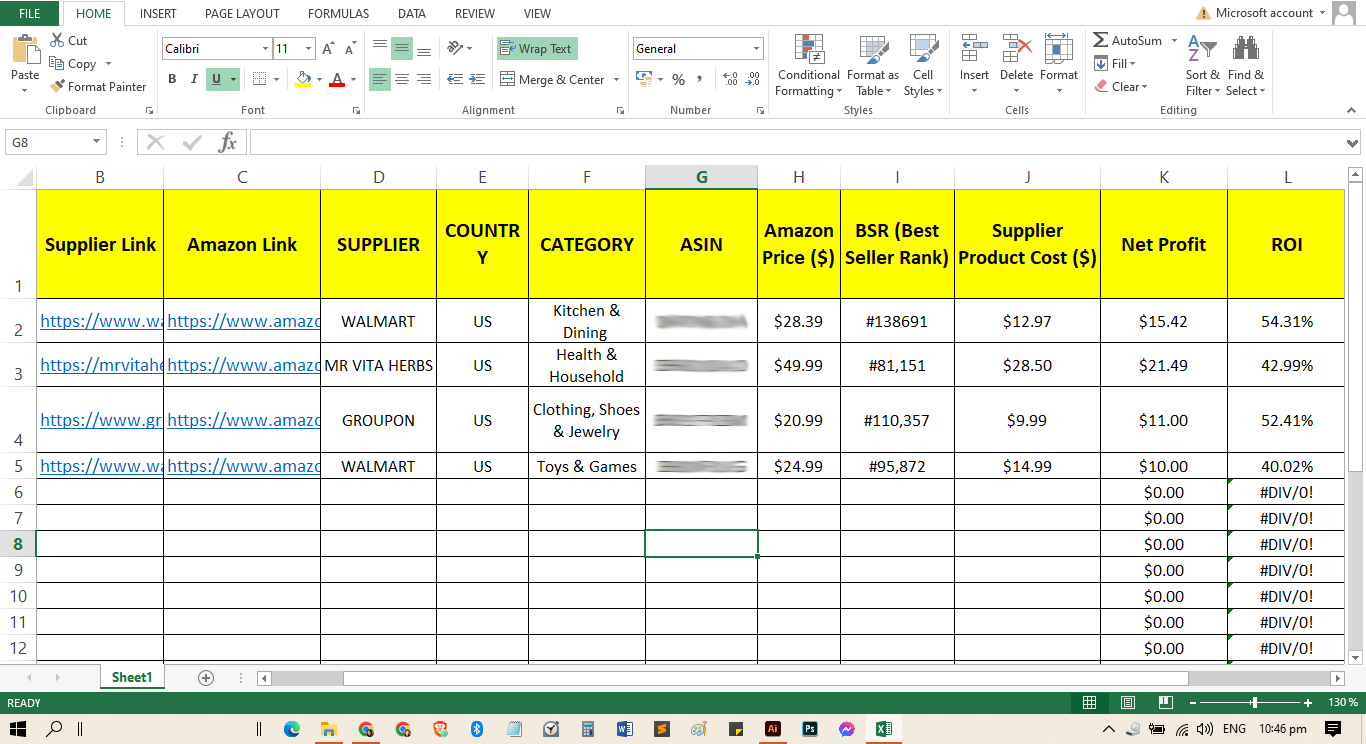Open the Walmart supplier link in row 2
This screenshot has width=1366, height=744.
click(x=101, y=321)
